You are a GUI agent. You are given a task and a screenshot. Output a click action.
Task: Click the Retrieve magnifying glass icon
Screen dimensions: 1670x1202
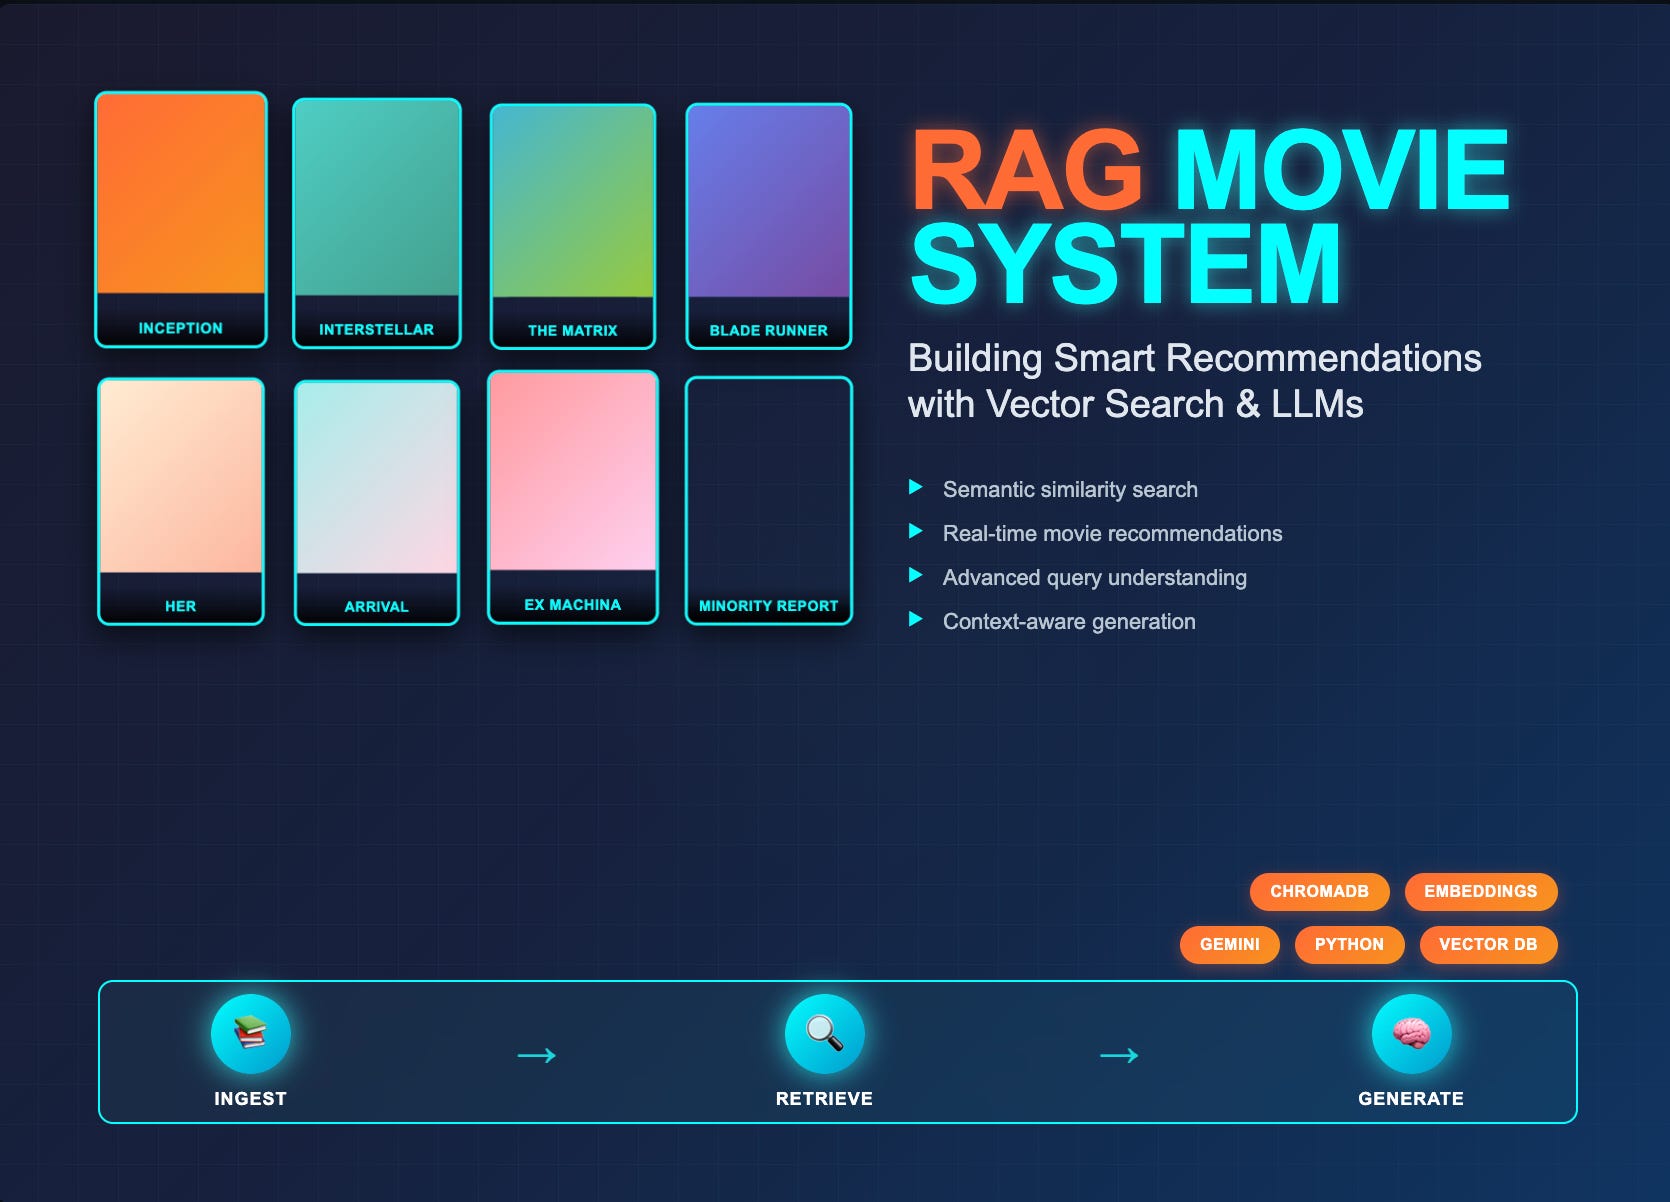click(x=825, y=1033)
